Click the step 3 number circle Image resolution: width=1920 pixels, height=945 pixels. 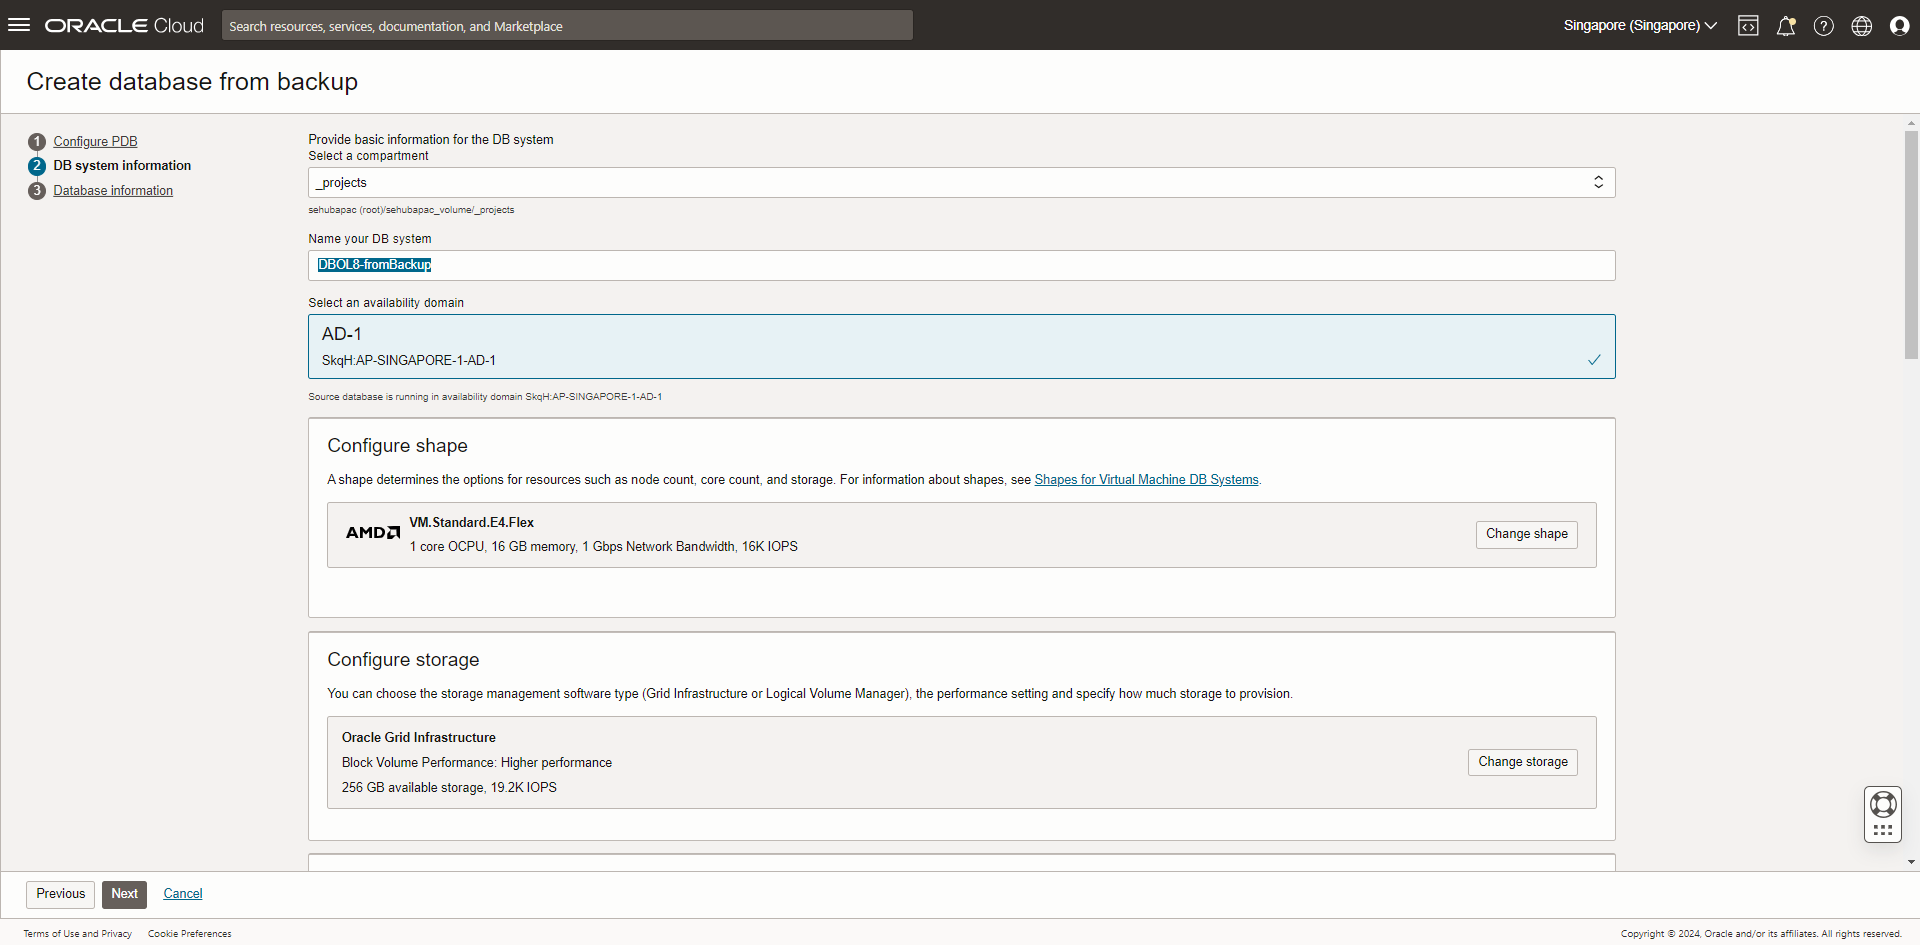coord(37,190)
